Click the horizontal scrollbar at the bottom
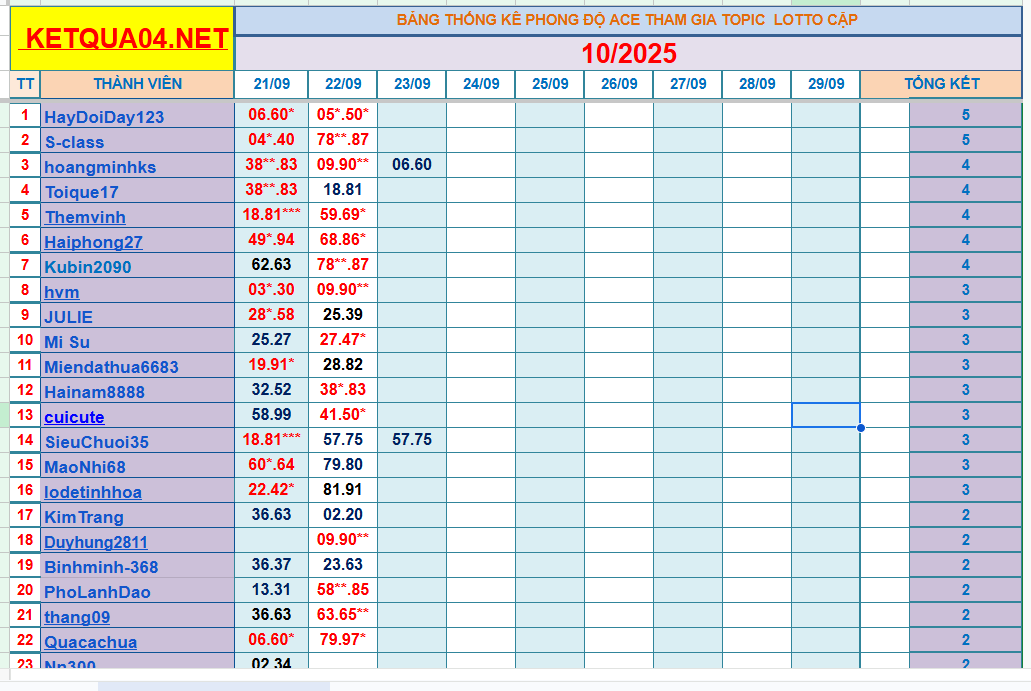The height and width of the screenshot is (691, 1031). tap(213, 686)
